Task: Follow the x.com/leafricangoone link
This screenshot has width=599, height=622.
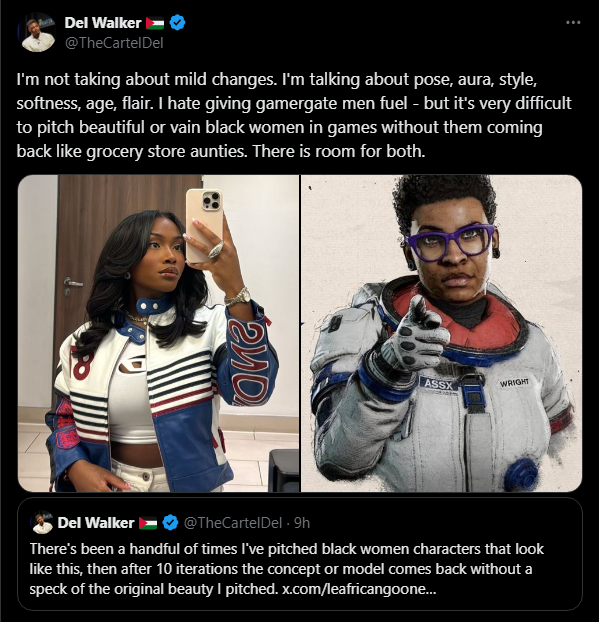Action: pos(359,589)
